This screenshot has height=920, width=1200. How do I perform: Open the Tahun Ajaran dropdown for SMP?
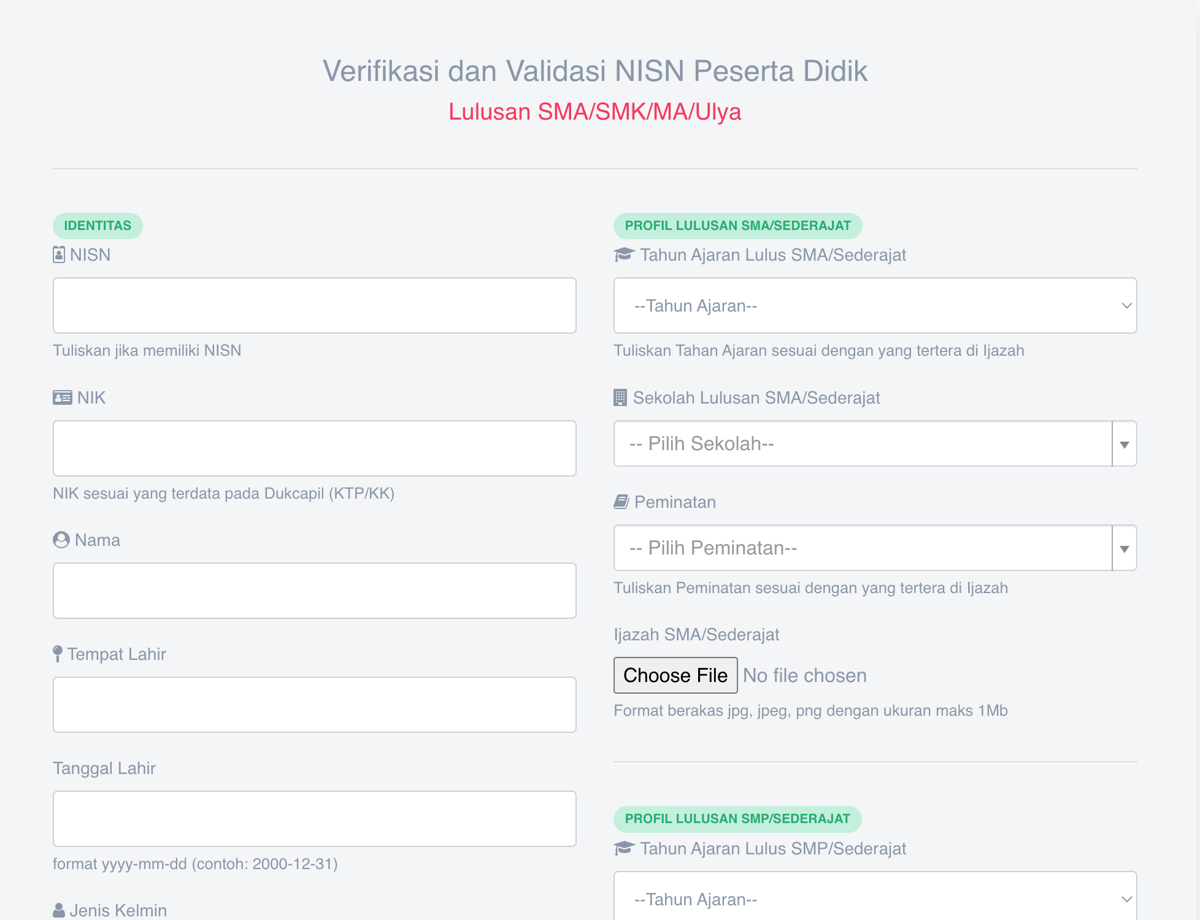(875, 899)
